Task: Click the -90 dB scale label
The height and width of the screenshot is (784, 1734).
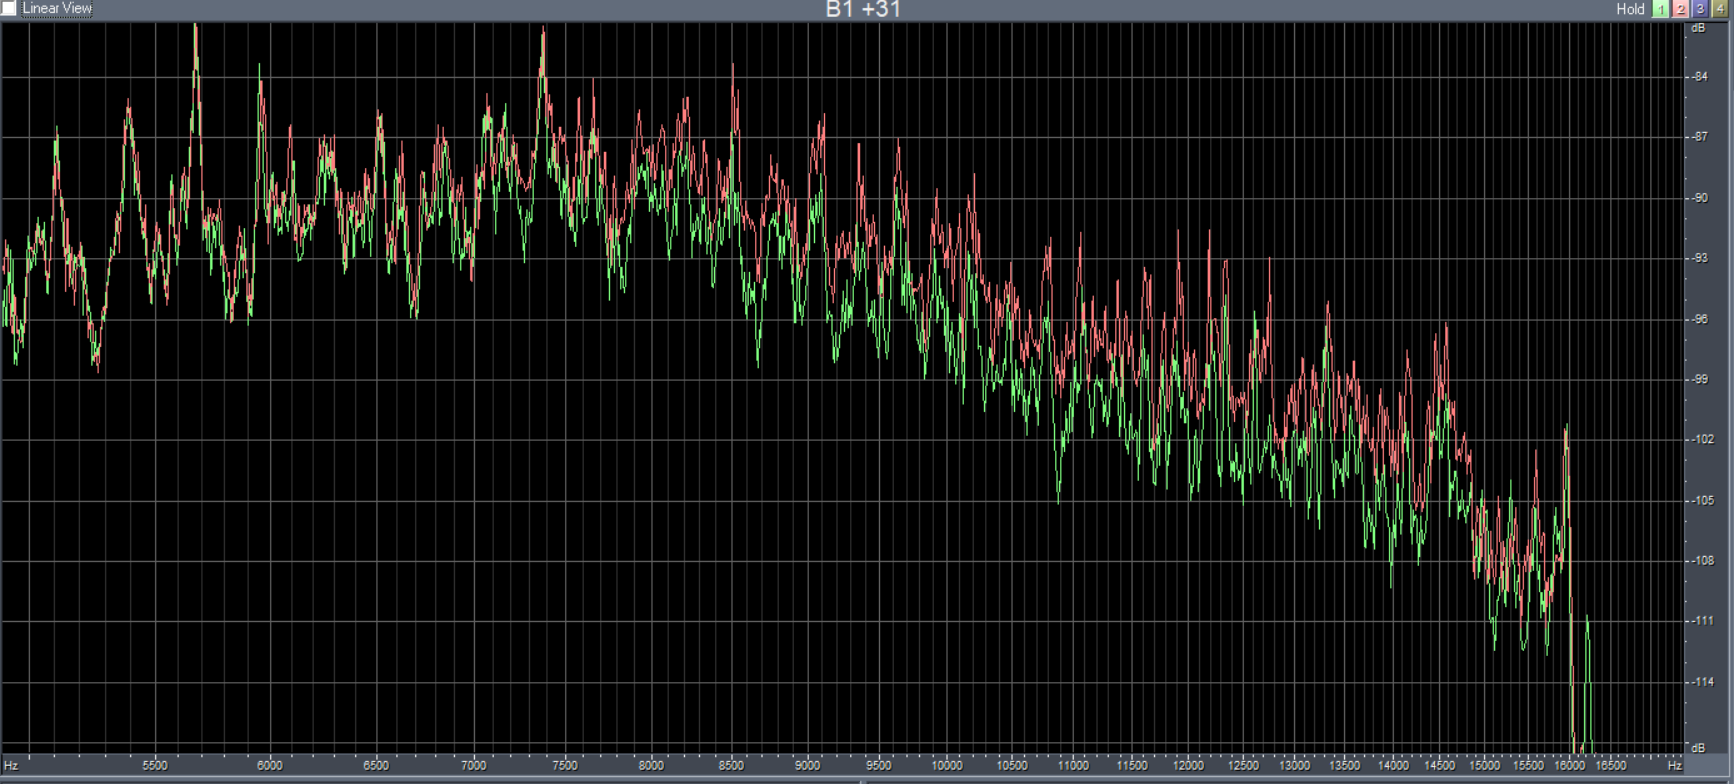Action: [1700, 198]
